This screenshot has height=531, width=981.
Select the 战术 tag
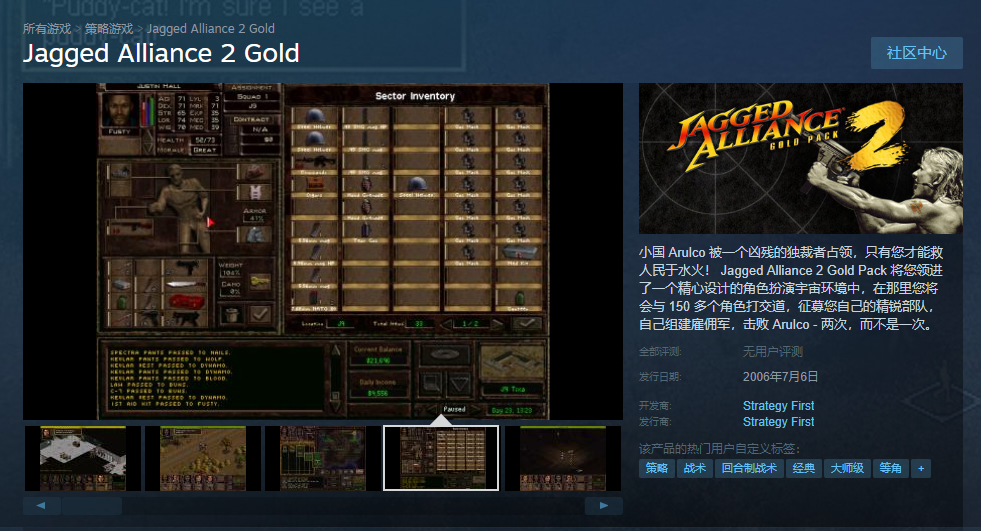point(694,468)
